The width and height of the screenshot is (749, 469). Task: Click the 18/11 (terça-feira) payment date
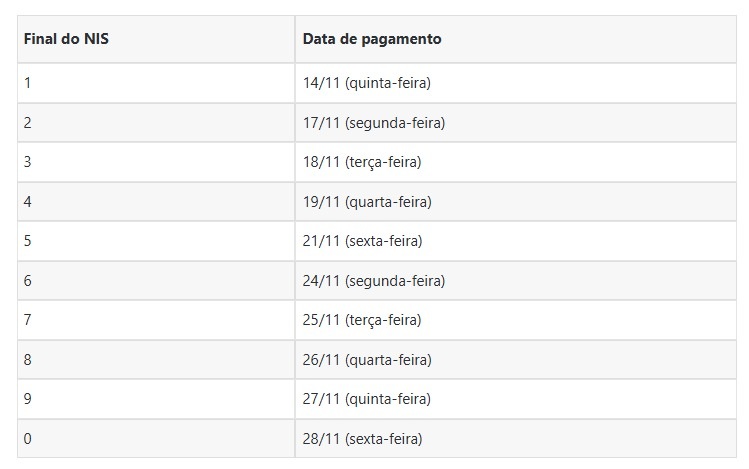pos(362,162)
